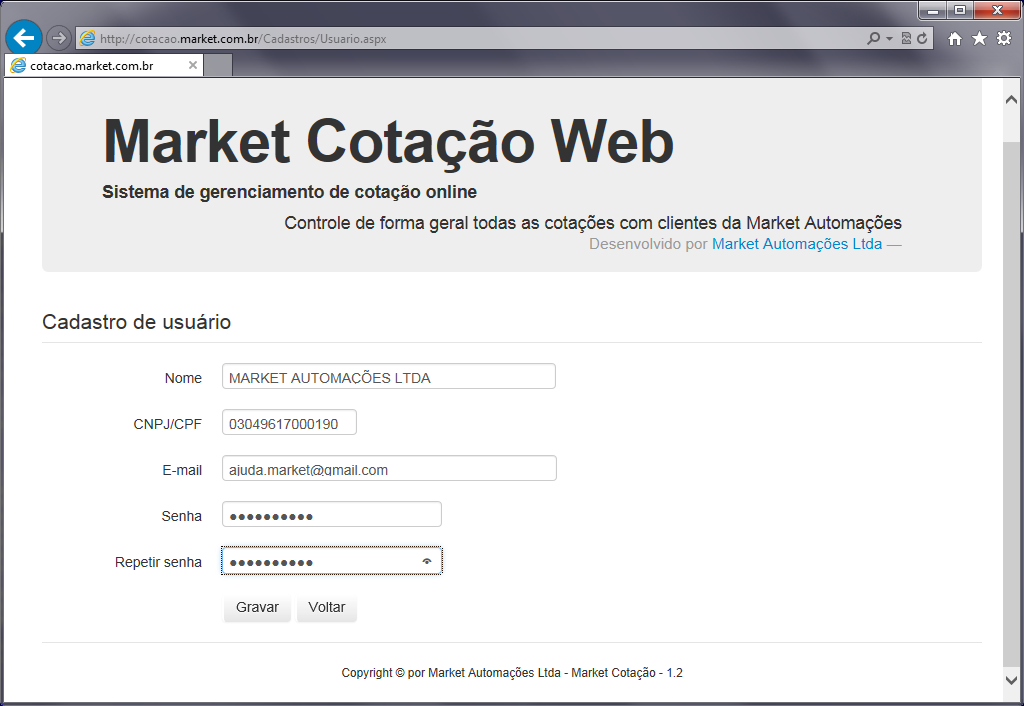Click scrollbar up arrow
The height and width of the screenshot is (706, 1024).
pos(1012,100)
